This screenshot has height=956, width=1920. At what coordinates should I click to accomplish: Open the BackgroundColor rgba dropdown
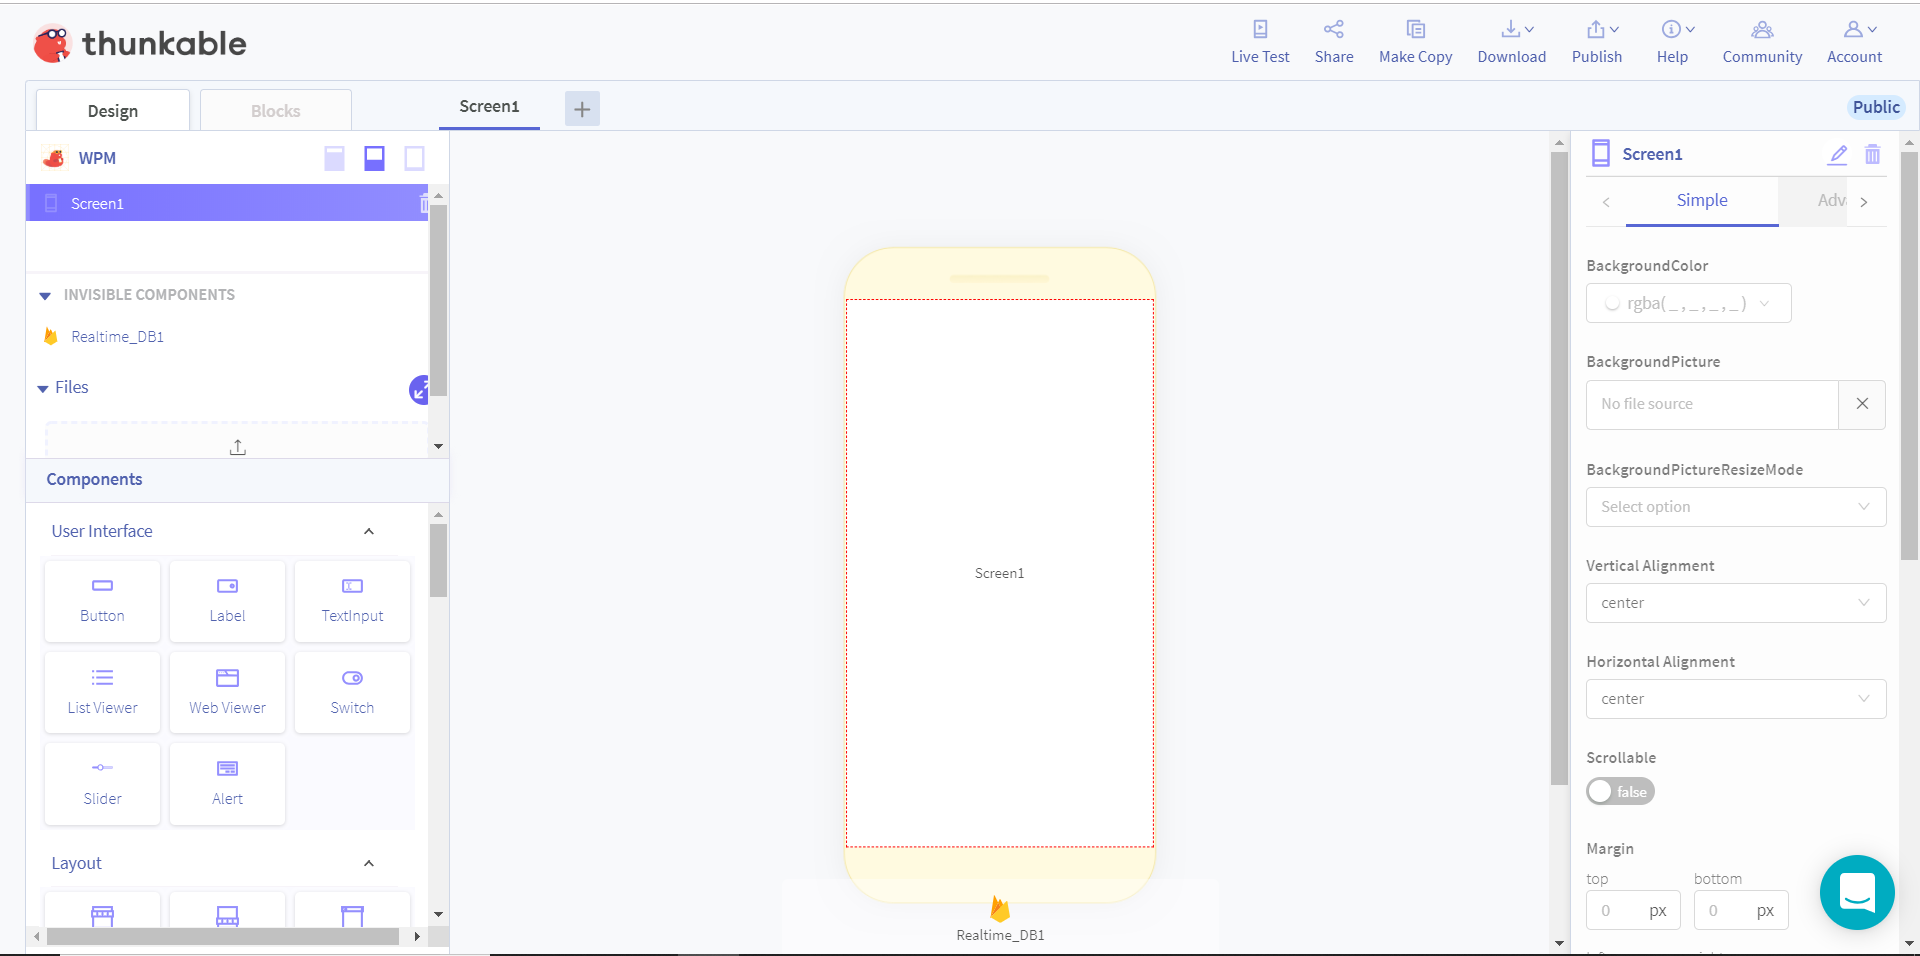(1688, 303)
